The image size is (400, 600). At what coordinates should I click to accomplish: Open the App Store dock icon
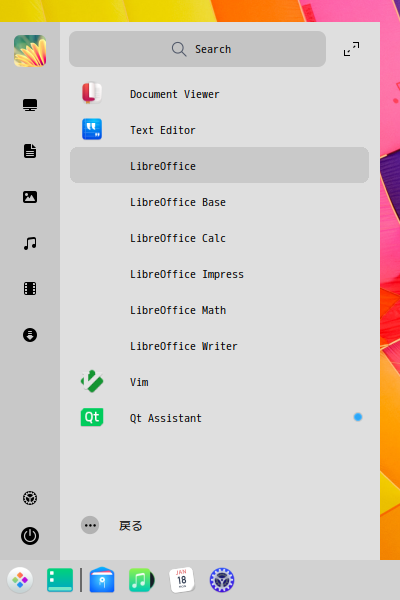(x=102, y=580)
